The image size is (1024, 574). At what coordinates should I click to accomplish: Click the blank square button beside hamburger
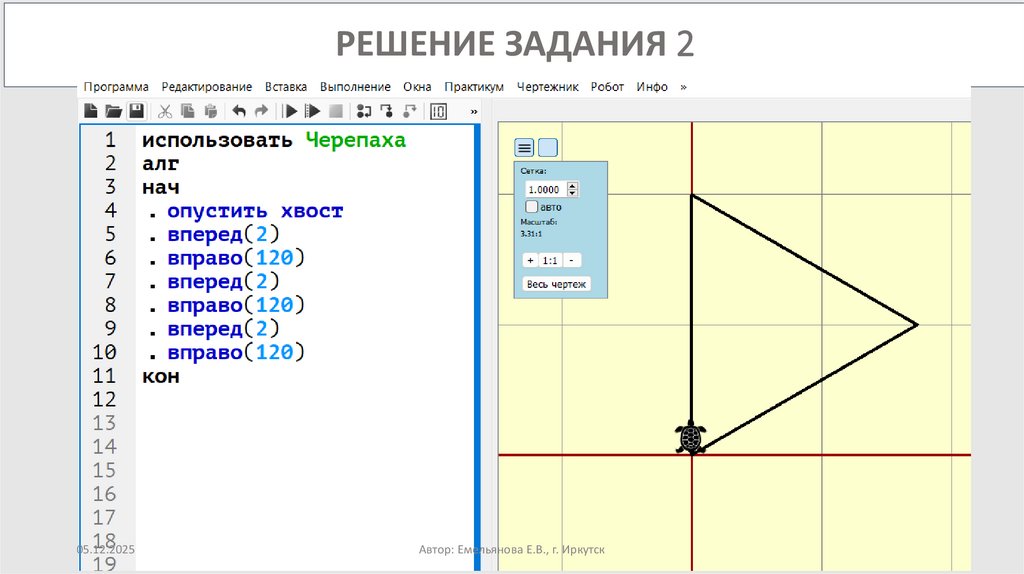point(548,148)
